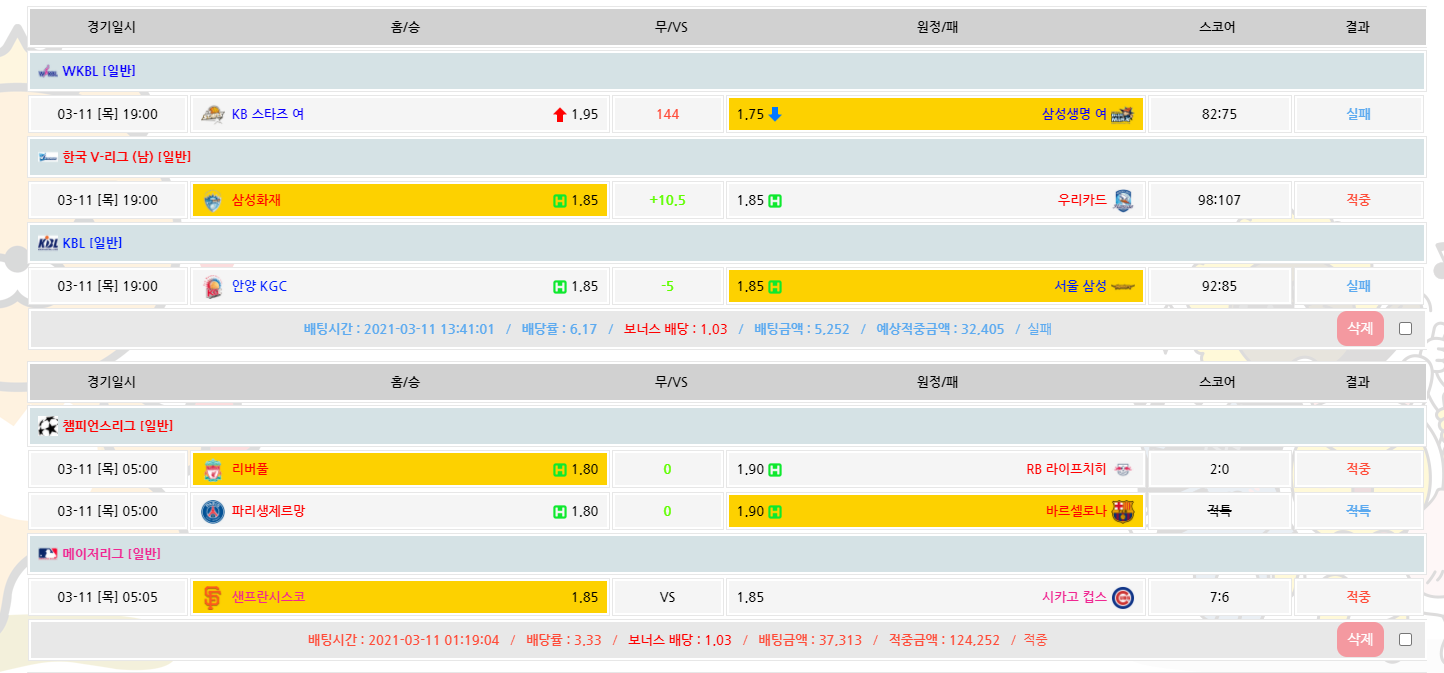Click the 우리카드 team emblem

(1123, 201)
